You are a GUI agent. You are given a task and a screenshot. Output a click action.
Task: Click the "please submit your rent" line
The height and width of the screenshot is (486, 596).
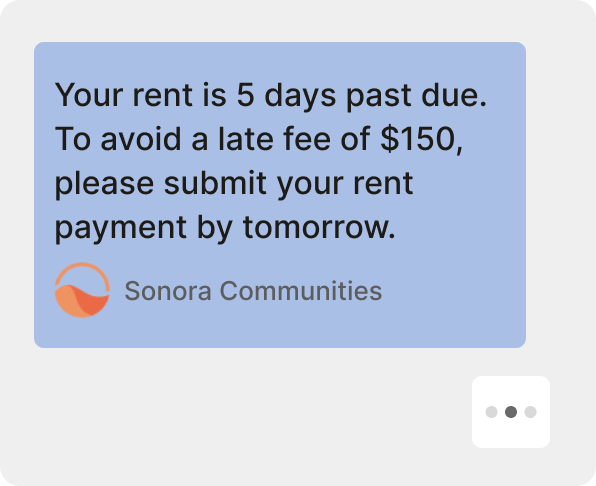pos(234,184)
